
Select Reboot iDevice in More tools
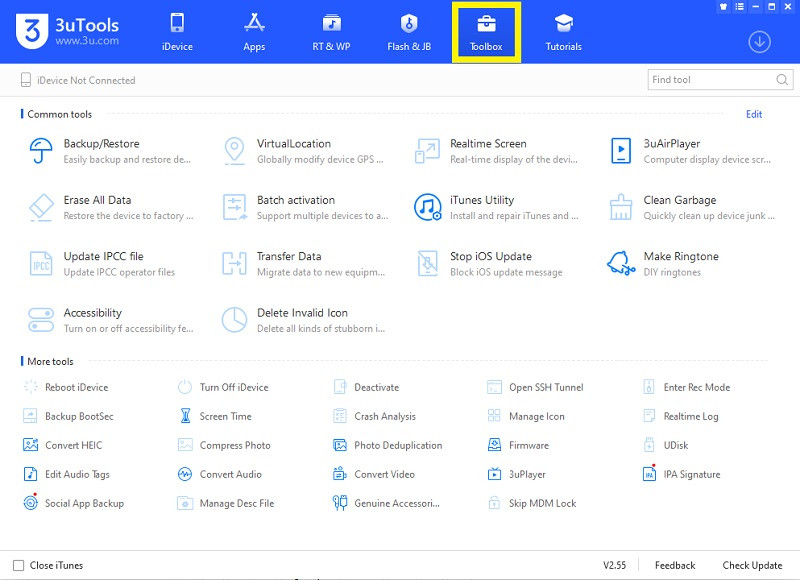click(76, 388)
